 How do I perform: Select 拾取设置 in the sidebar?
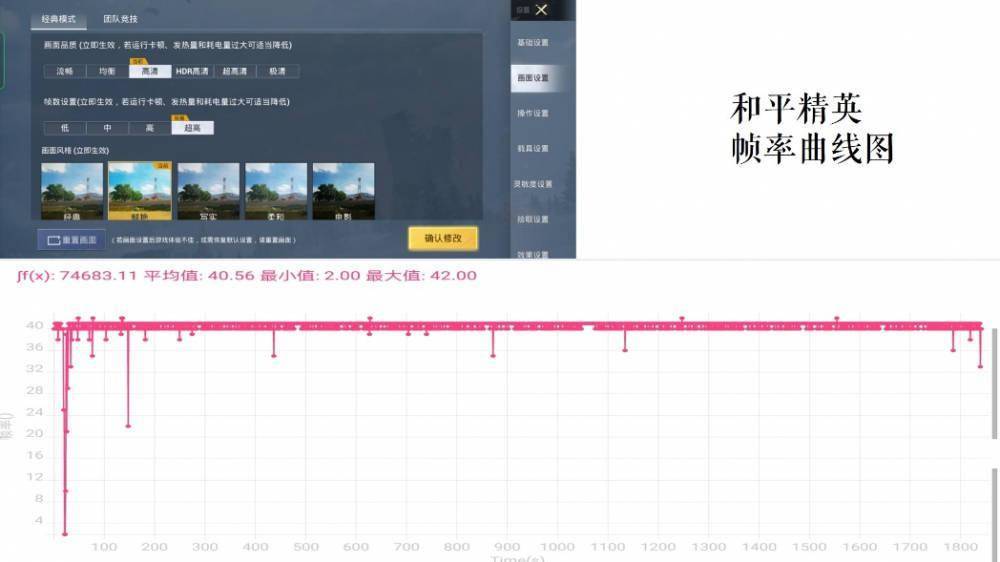coord(532,219)
